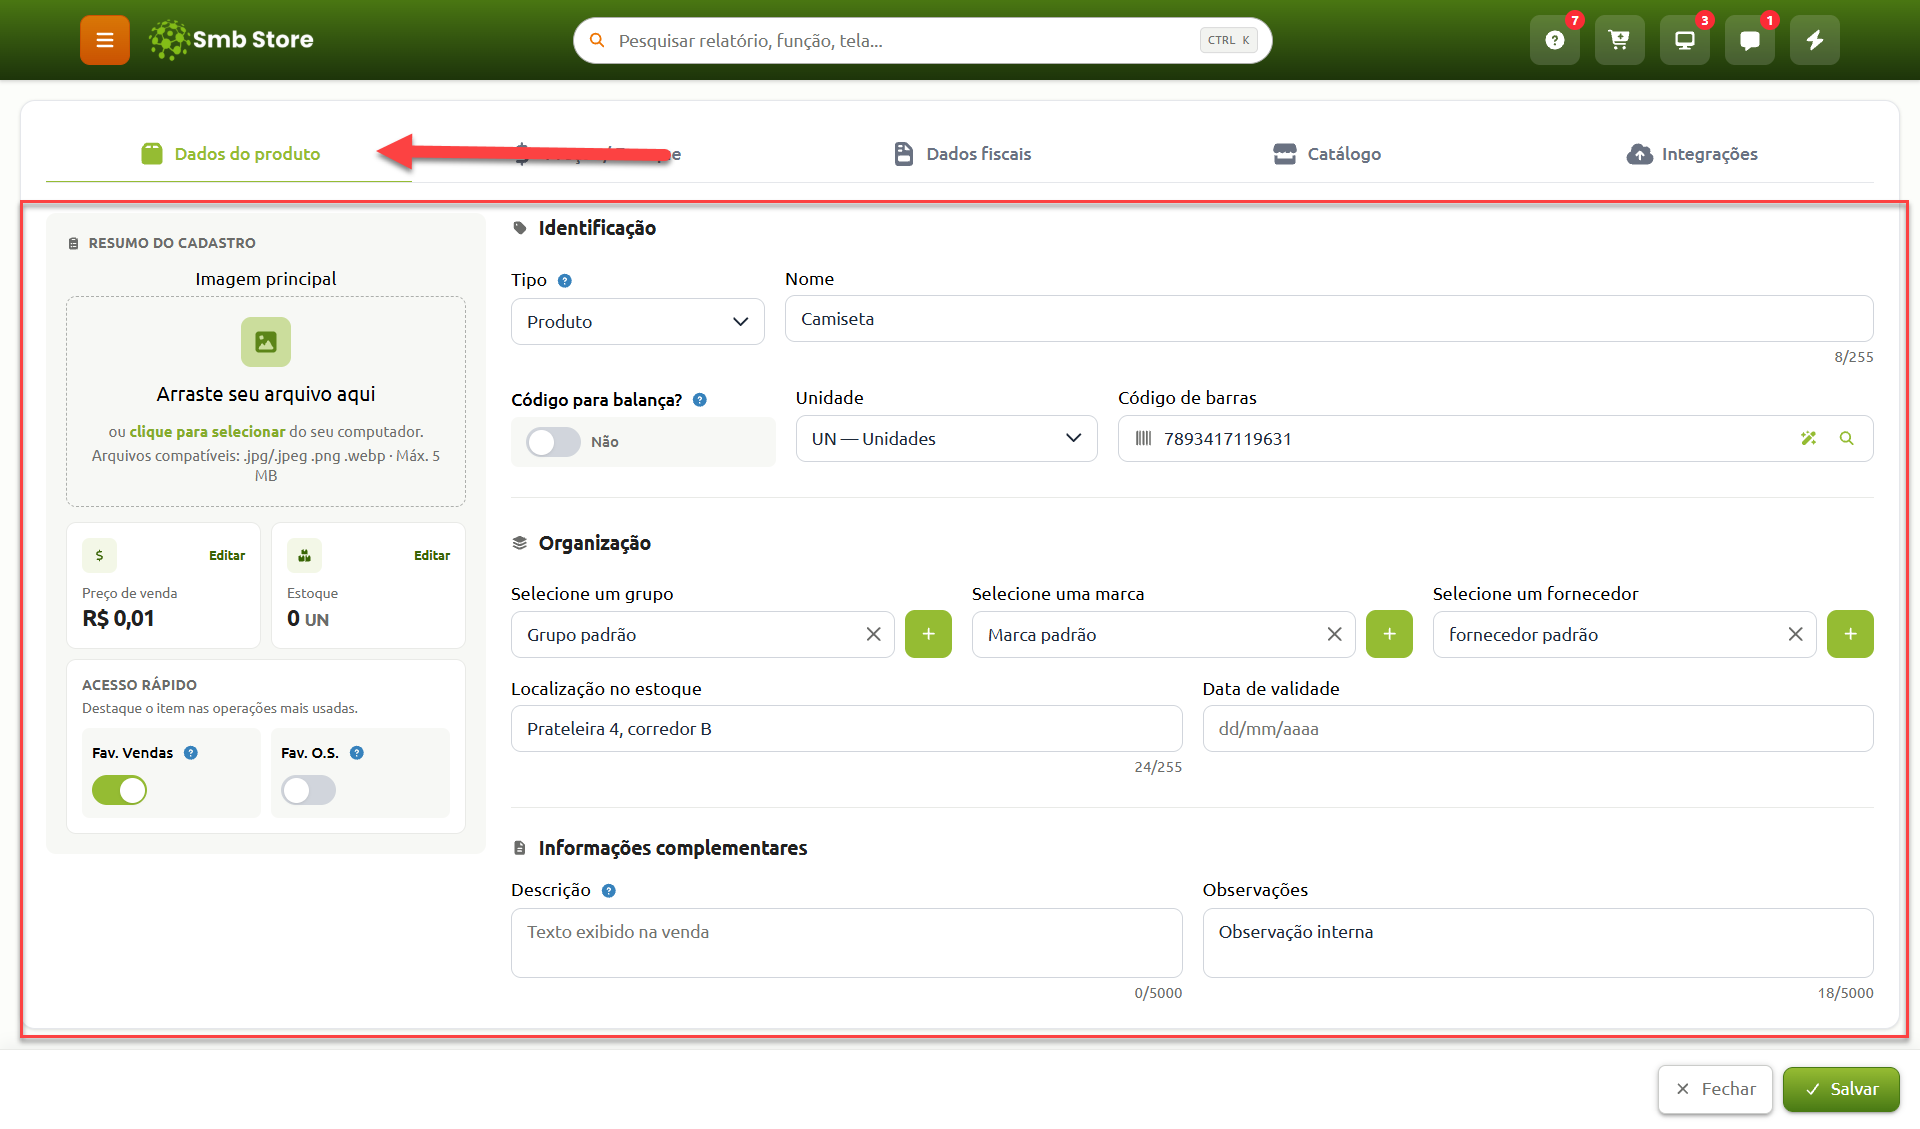The height and width of the screenshot is (1129, 1920).
Task: Click the Descrição help icon
Action: click(609, 891)
